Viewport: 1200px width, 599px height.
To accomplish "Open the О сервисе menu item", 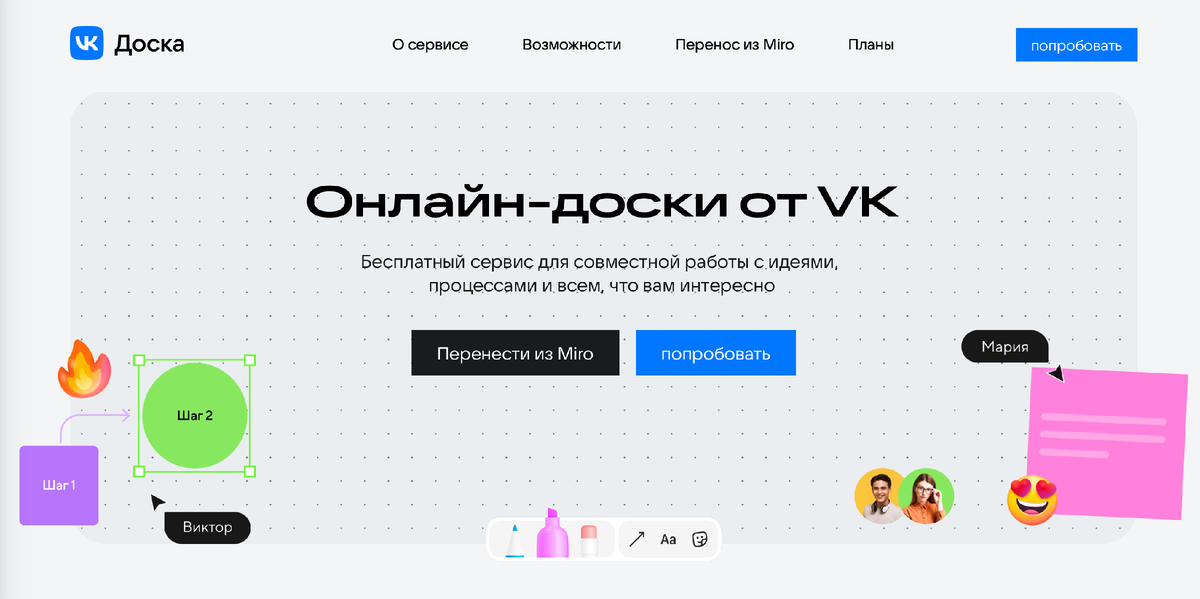I will pyautogui.click(x=430, y=44).
